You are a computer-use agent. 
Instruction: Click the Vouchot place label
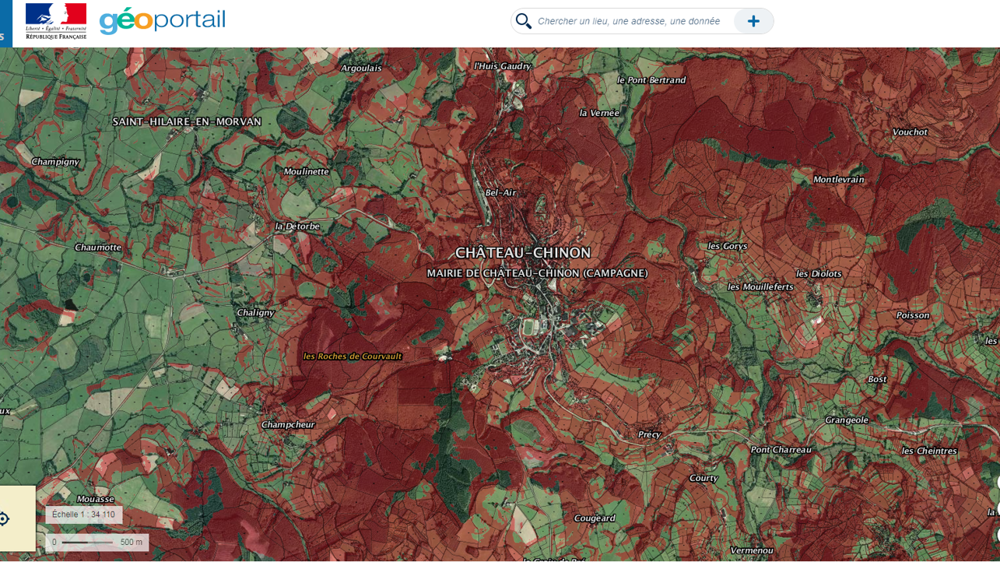click(x=910, y=132)
